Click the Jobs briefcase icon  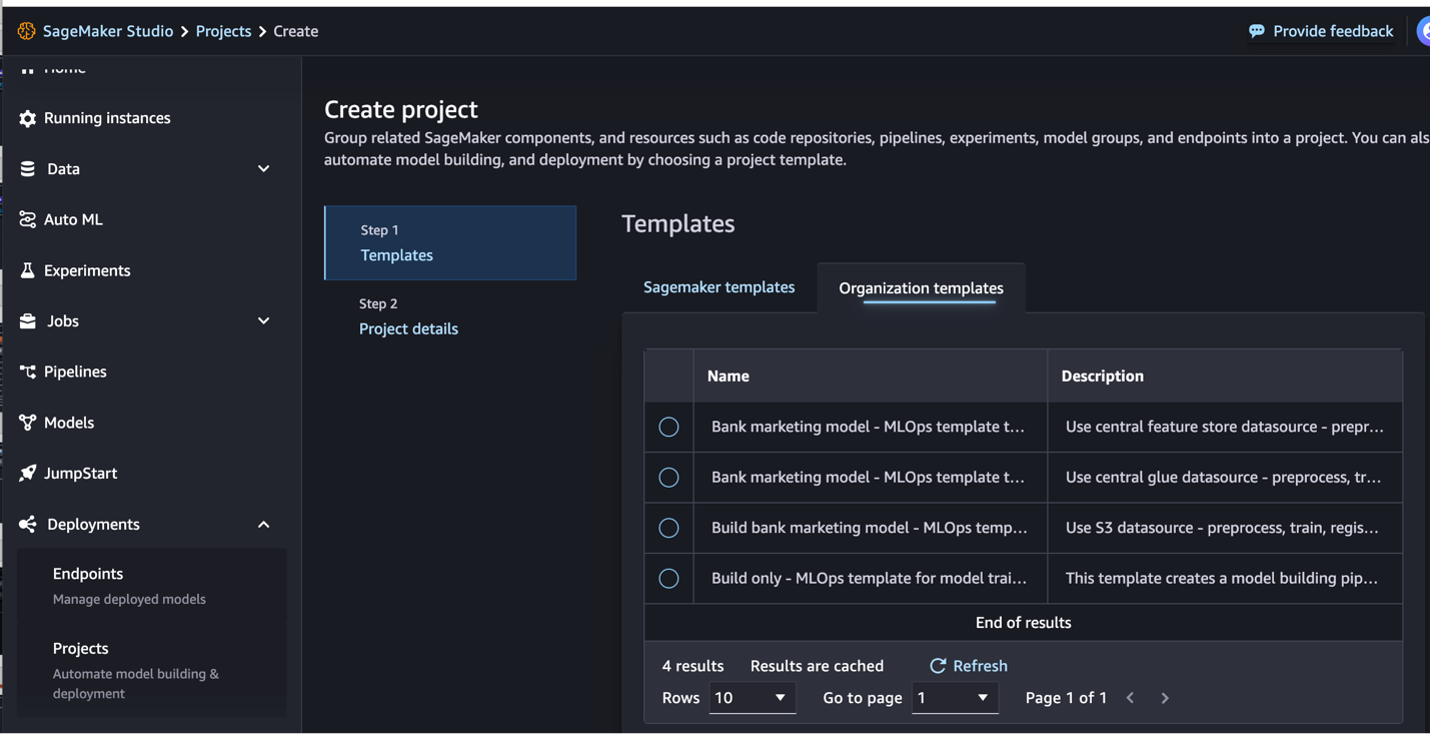(27, 321)
